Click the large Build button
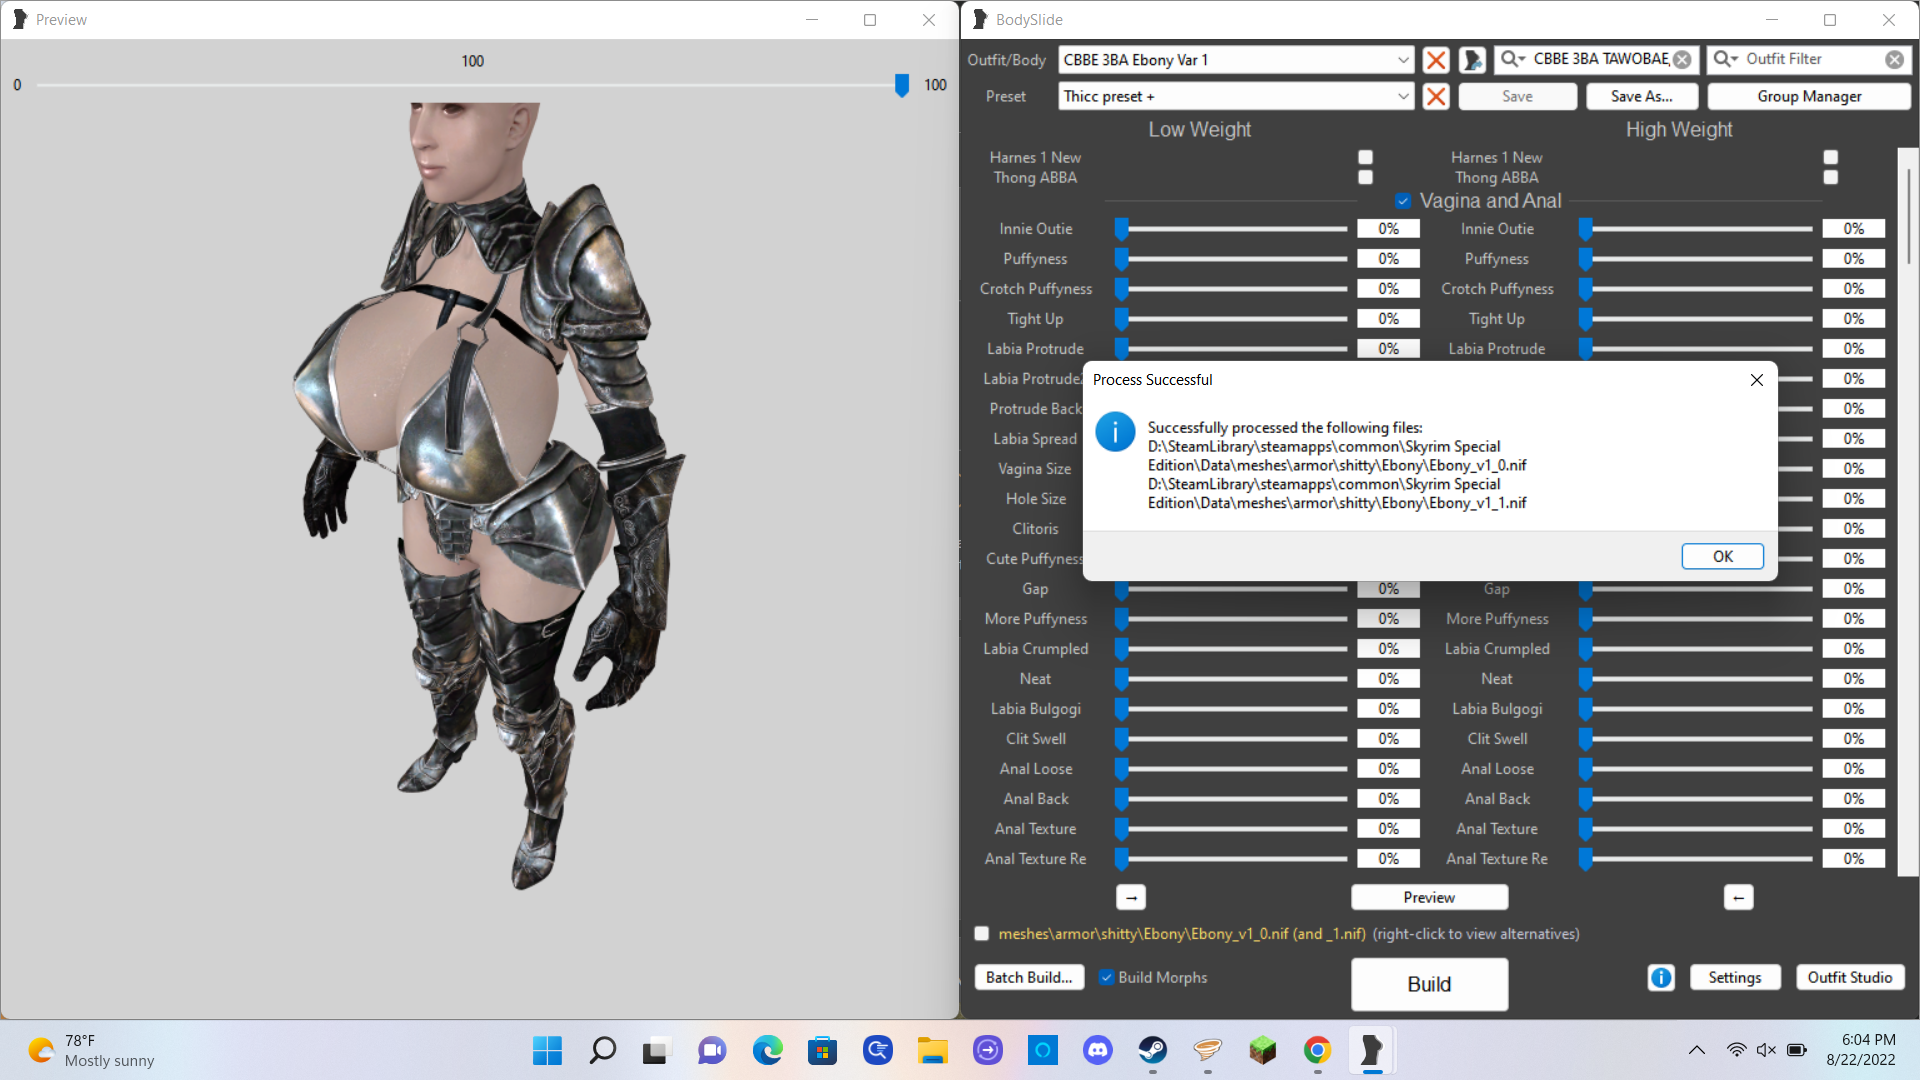This screenshot has width=1920, height=1080. tap(1429, 985)
